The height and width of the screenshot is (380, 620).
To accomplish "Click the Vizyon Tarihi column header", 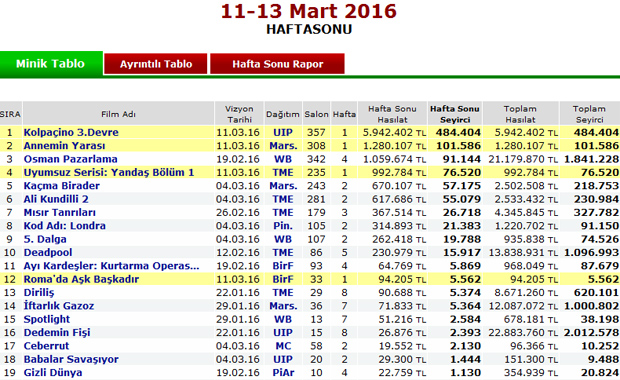I will point(239,114).
